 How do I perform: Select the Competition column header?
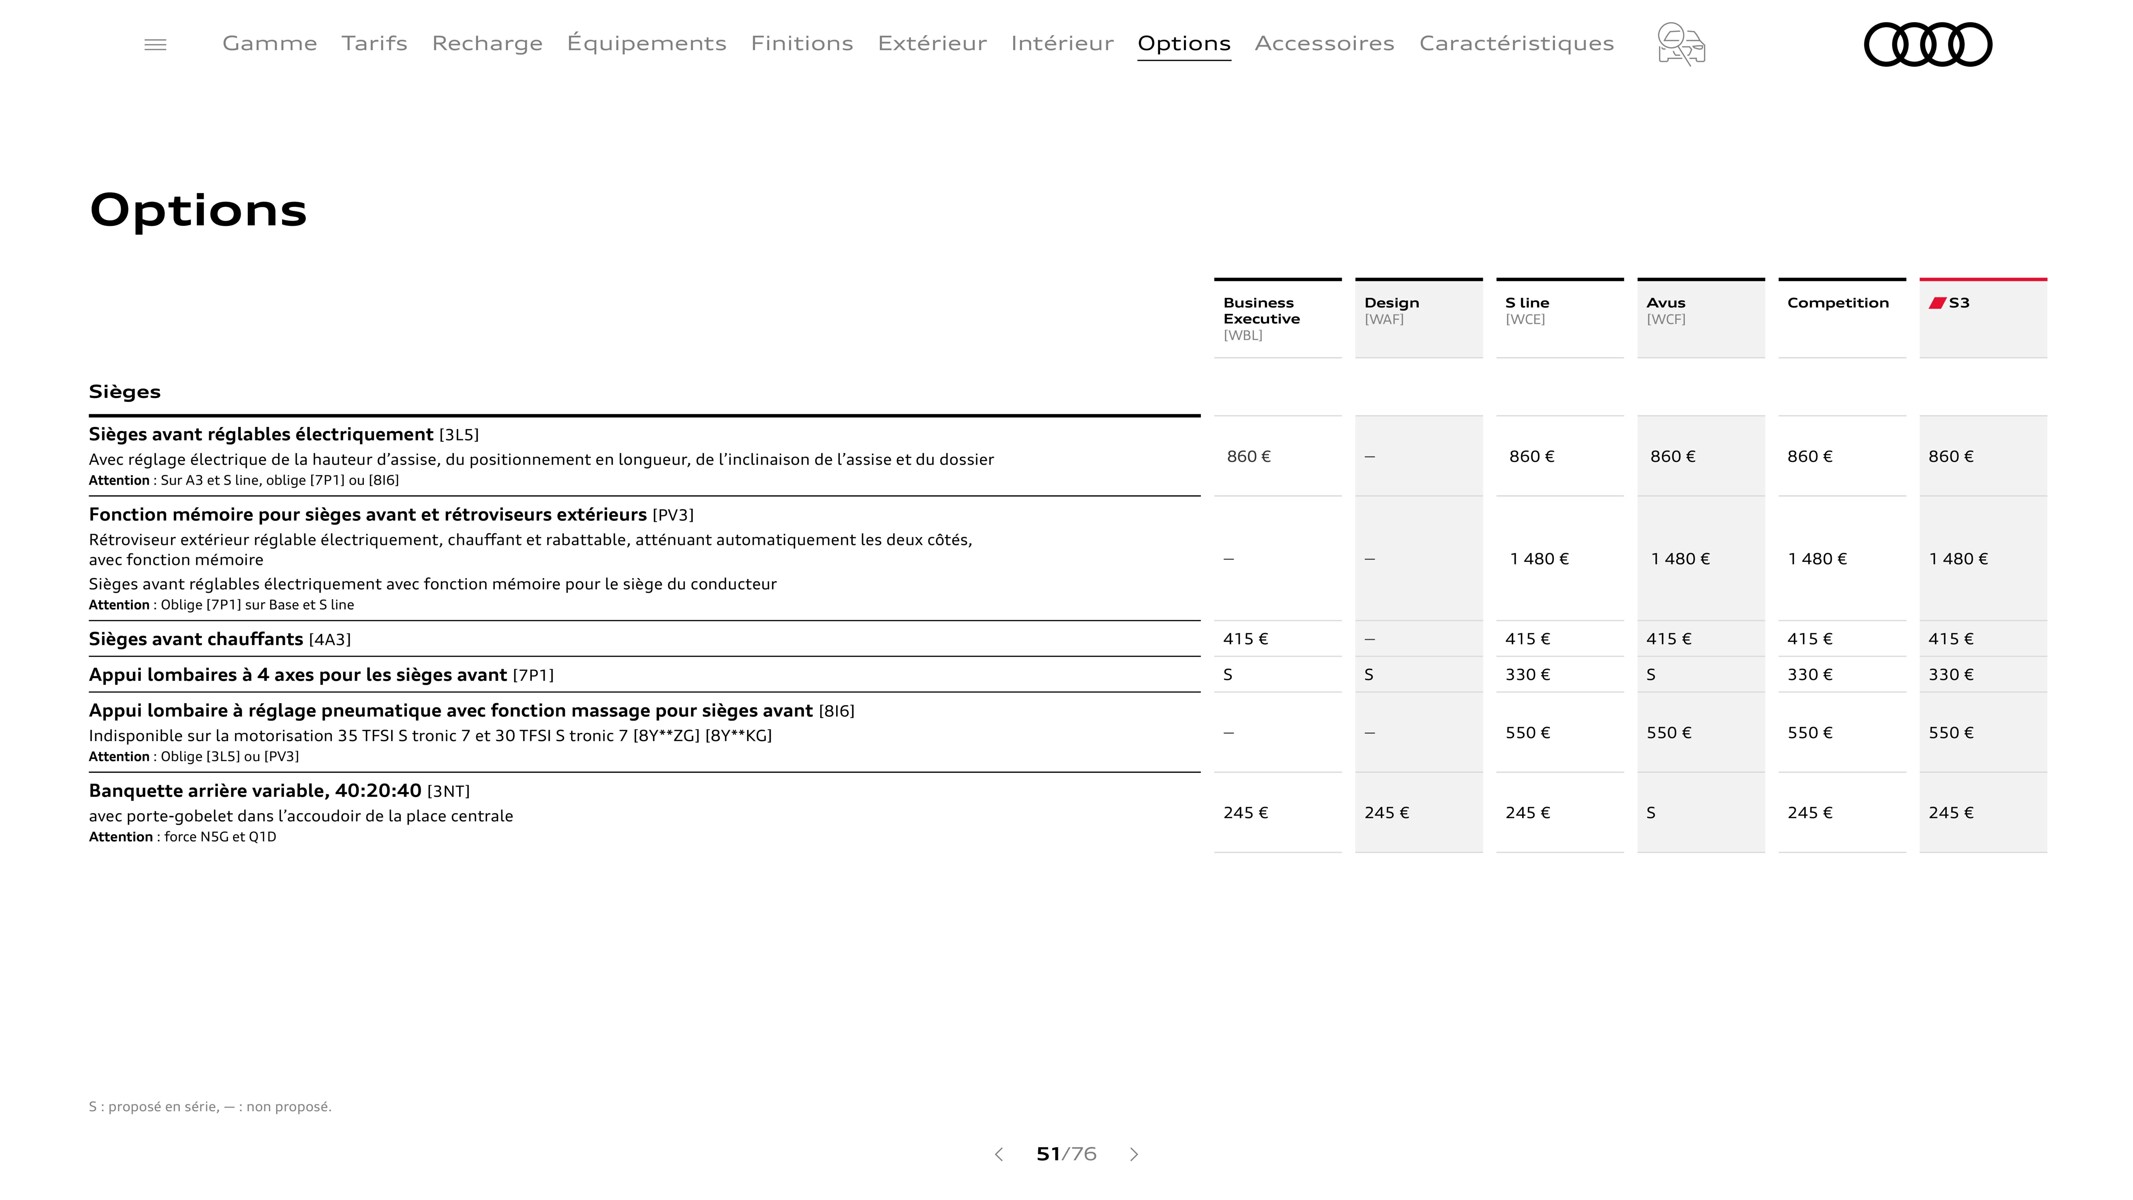click(1842, 318)
